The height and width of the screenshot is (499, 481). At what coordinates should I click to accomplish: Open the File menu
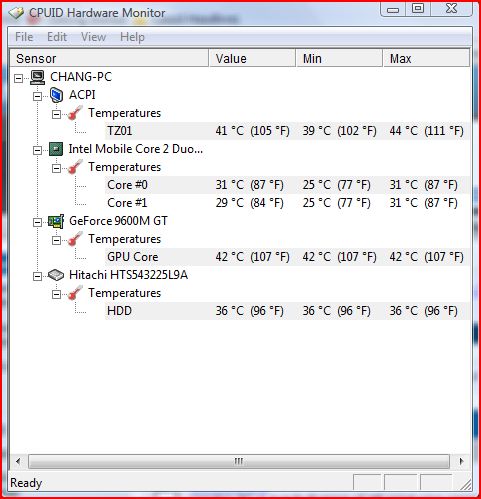24,37
